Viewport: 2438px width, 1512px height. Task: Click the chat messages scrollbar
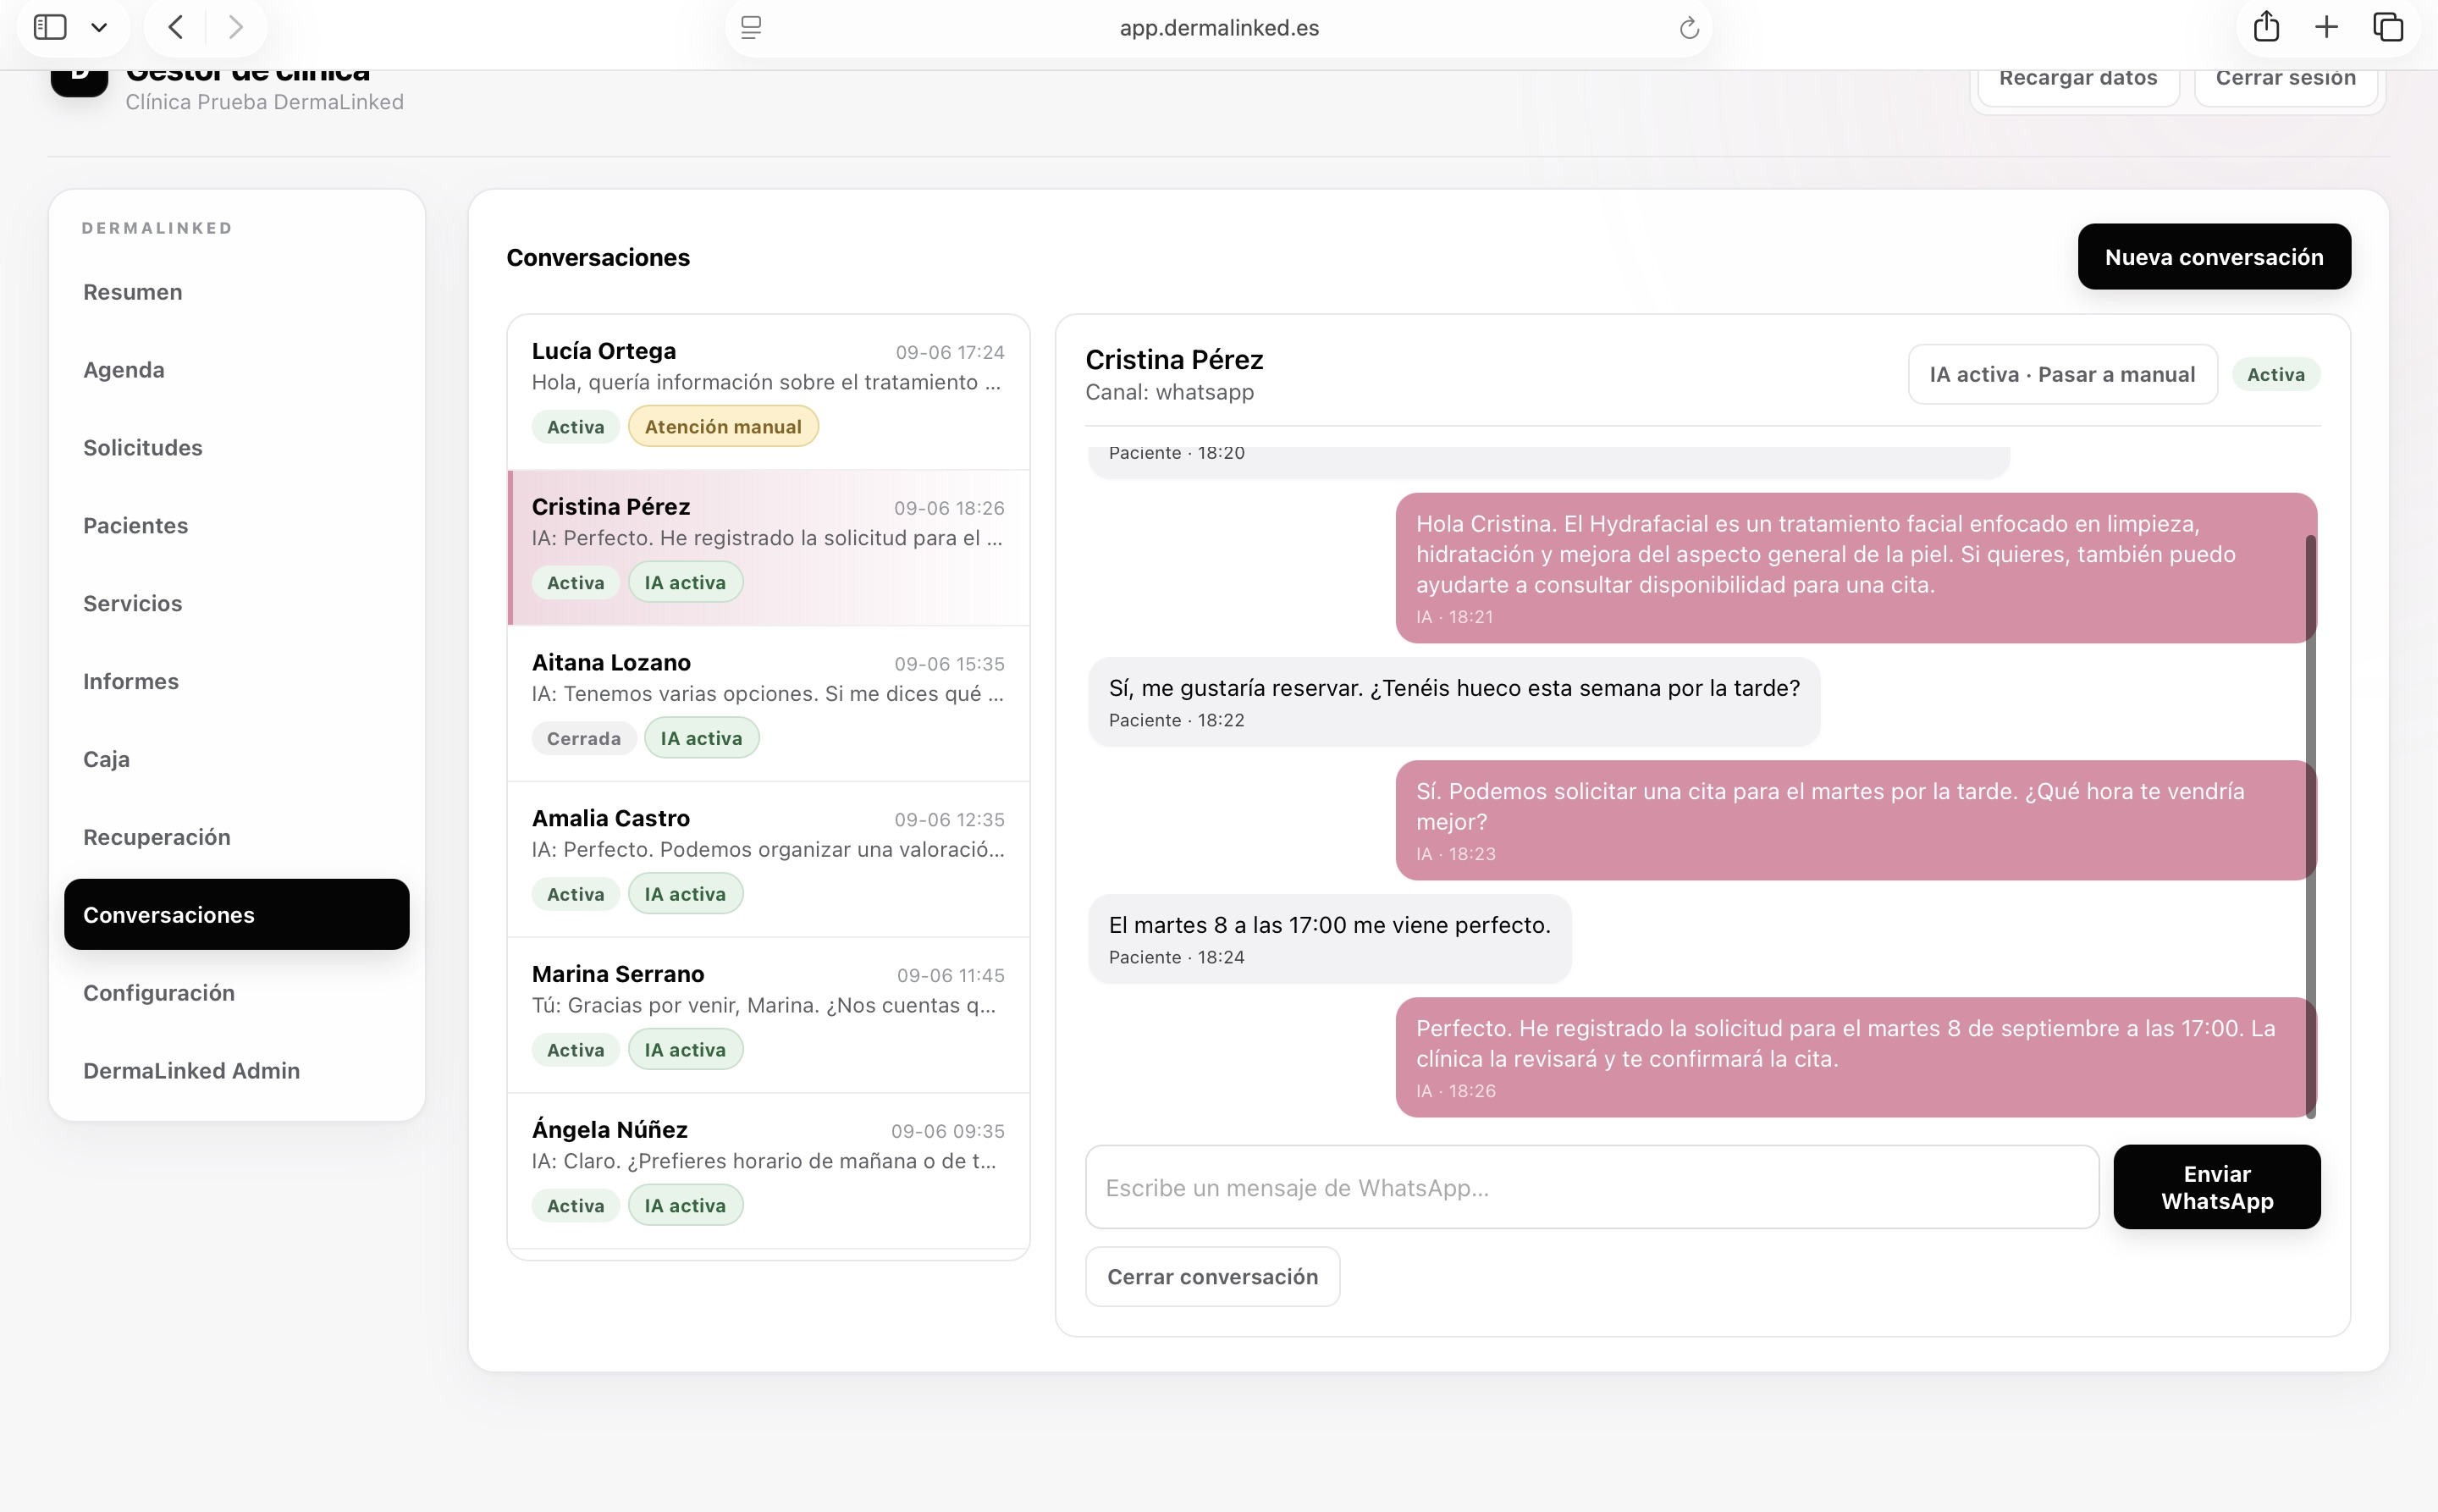click(x=2311, y=825)
